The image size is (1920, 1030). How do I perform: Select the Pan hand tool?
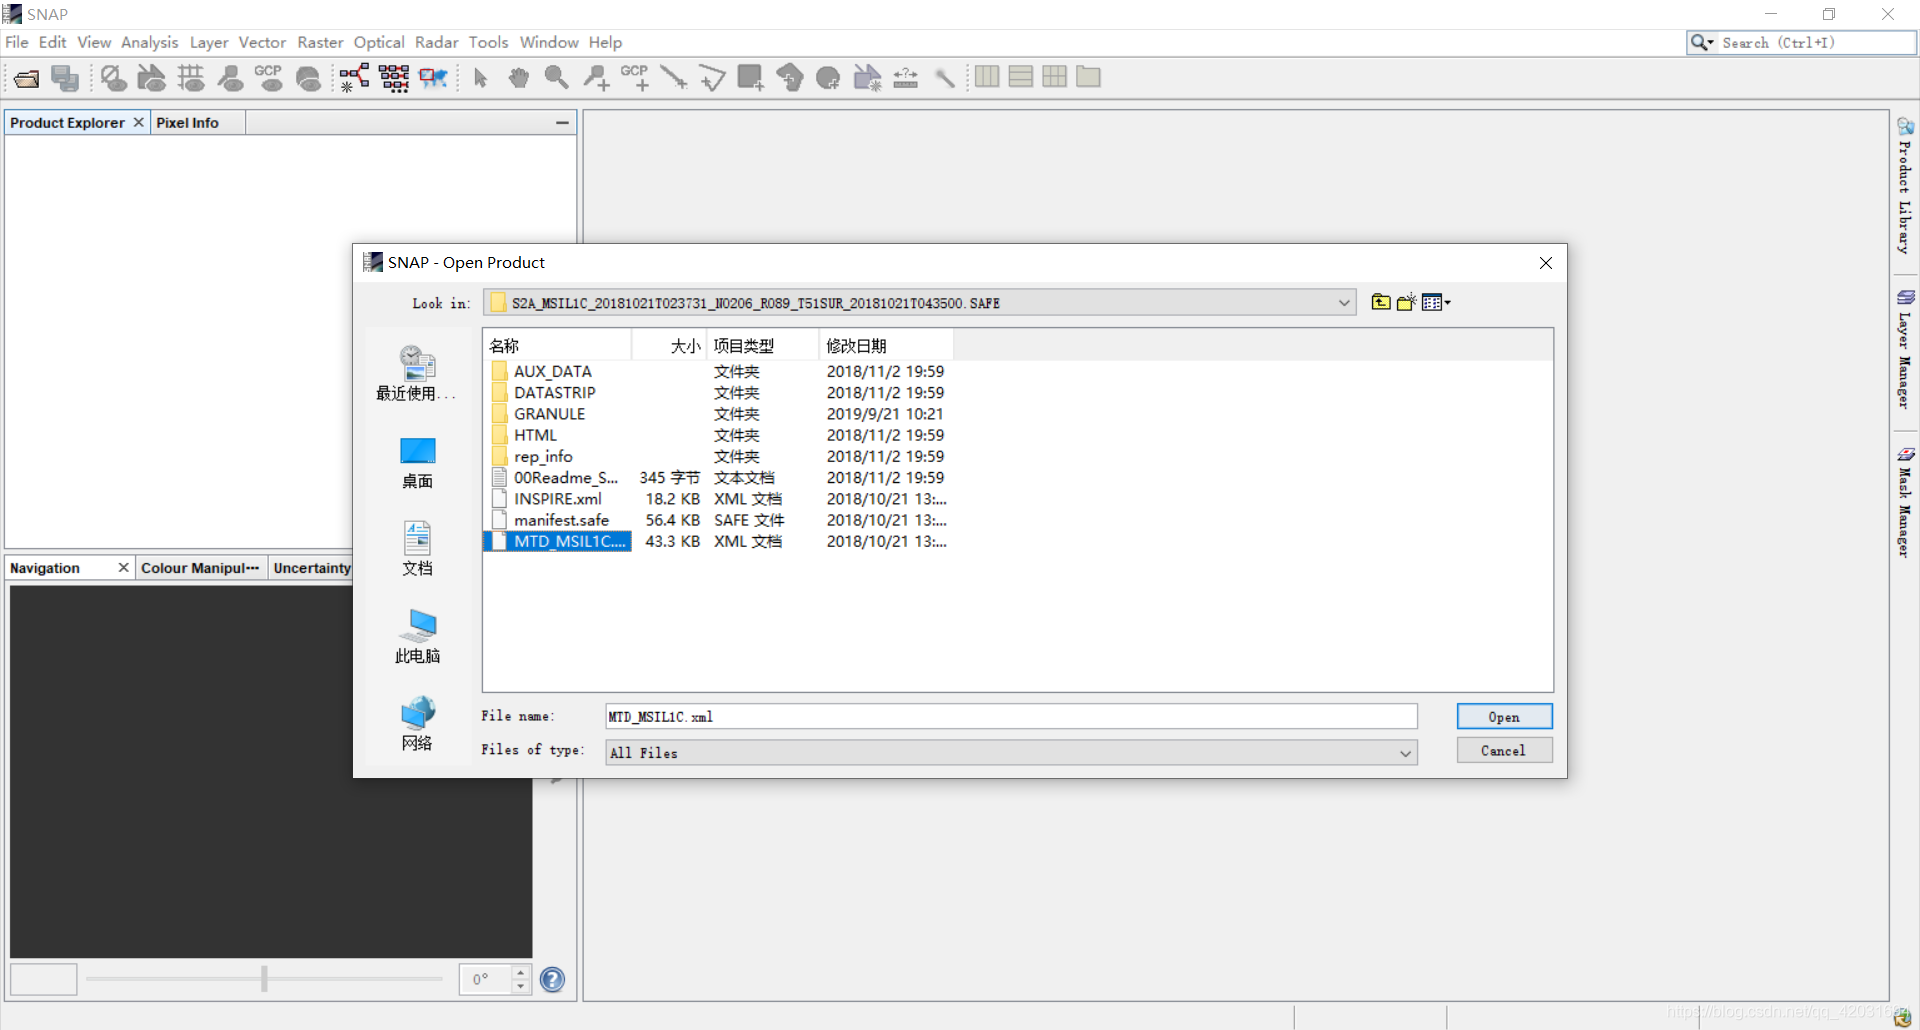point(518,78)
